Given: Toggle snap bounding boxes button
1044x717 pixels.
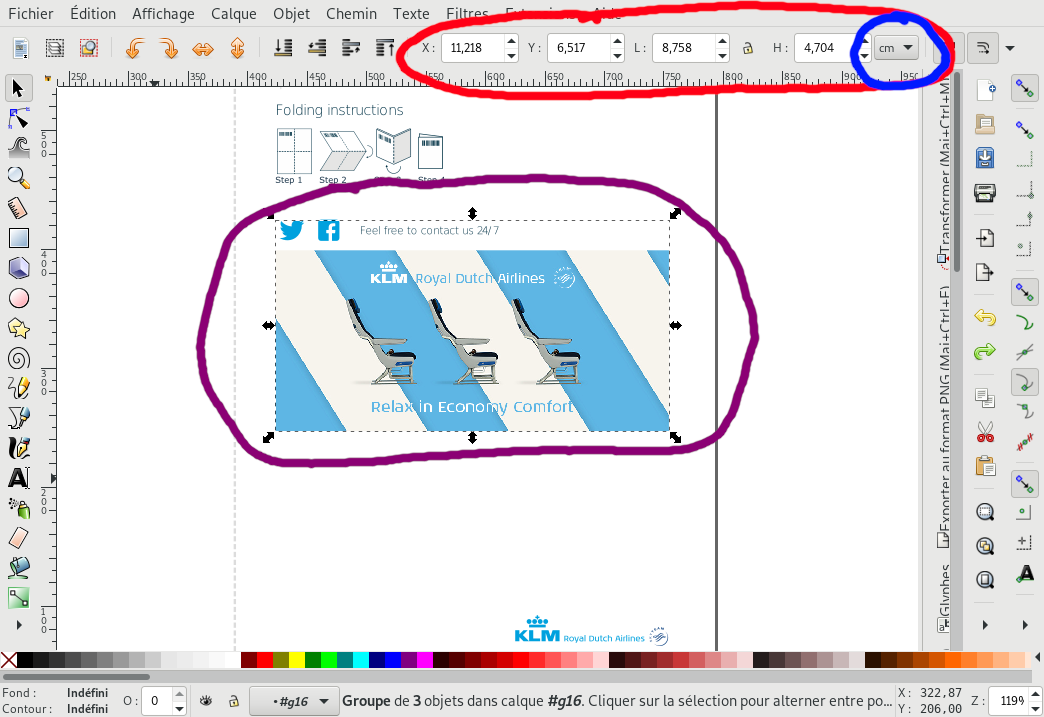Looking at the screenshot, I should tap(1025, 128).
